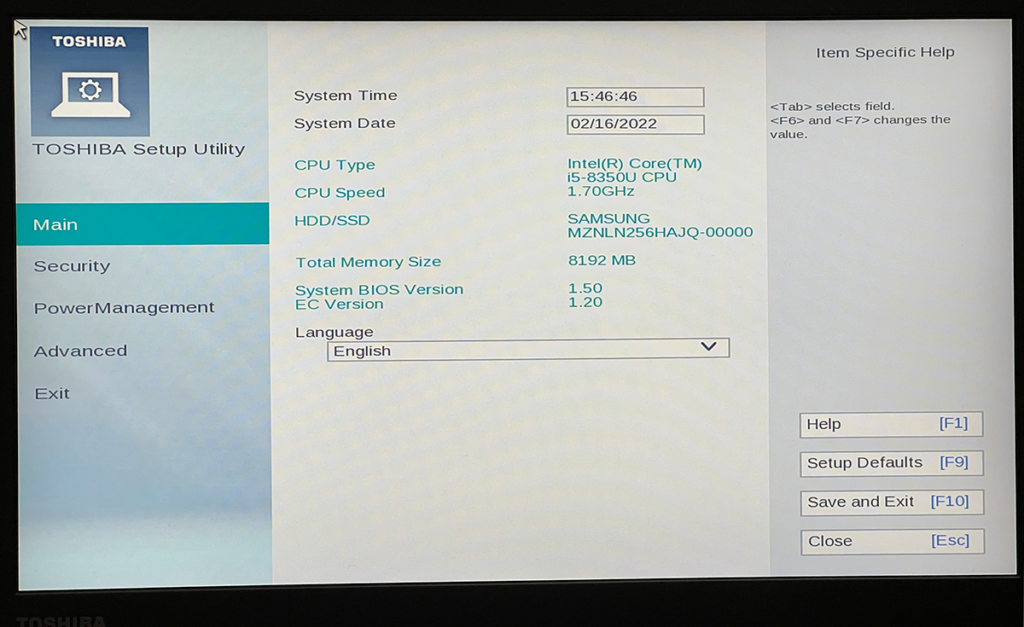Click the Item Specific Help heading

[x=885, y=52]
